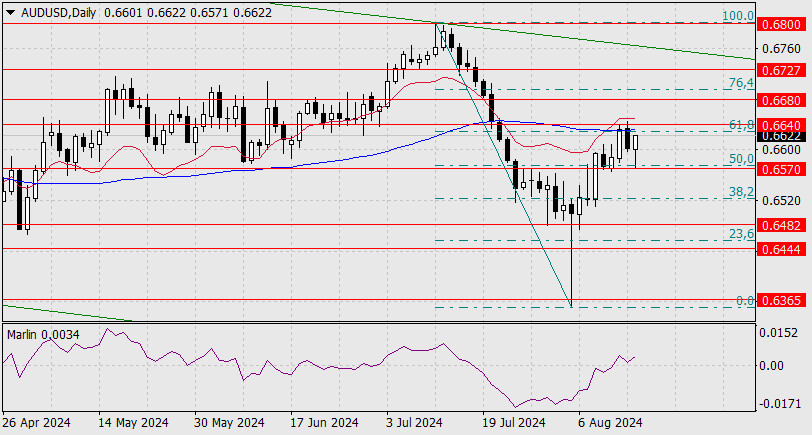Select the Fibonacci 23,6 level label
812x435 pixels.
coord(741,234)
